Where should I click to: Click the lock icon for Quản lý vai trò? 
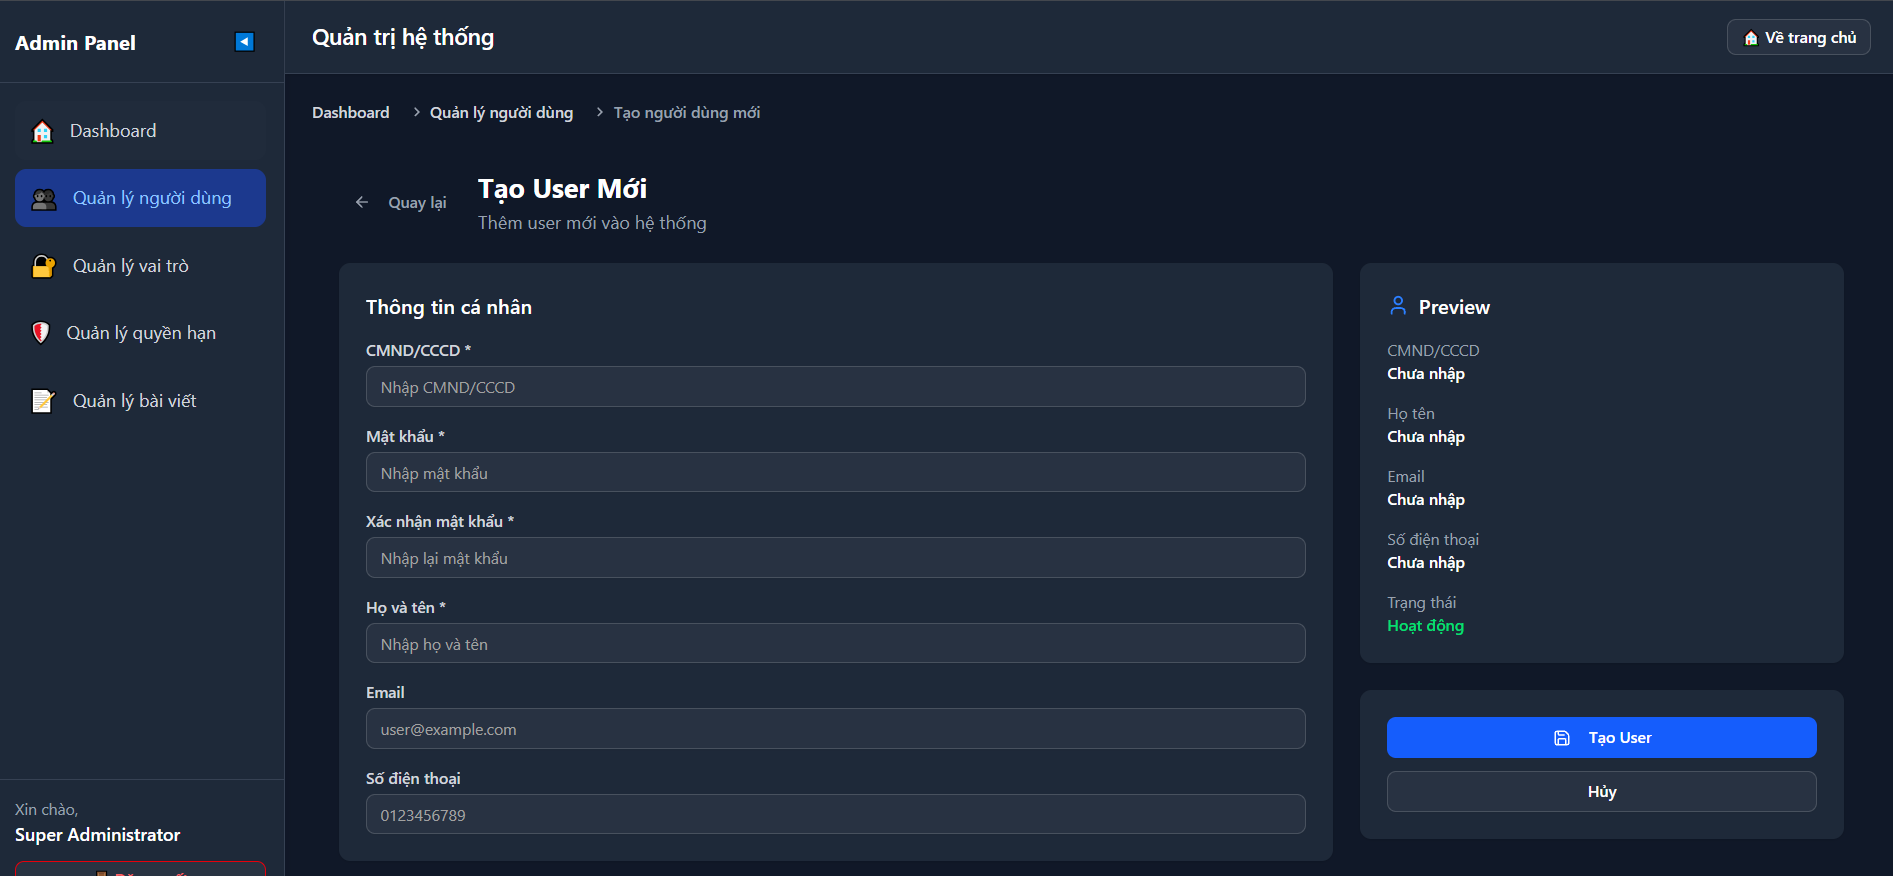tap(43, 266)
